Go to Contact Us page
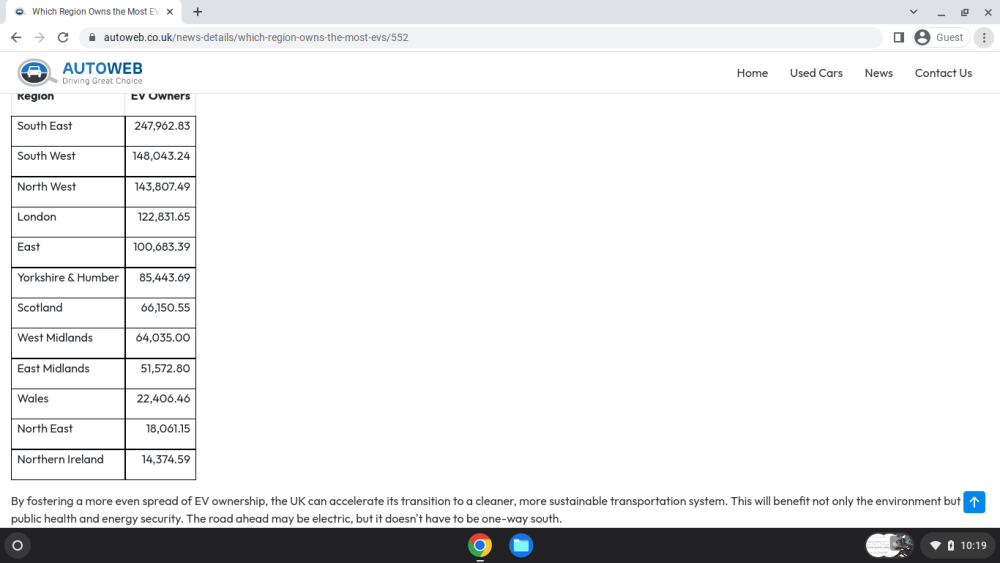 point(943,73)
